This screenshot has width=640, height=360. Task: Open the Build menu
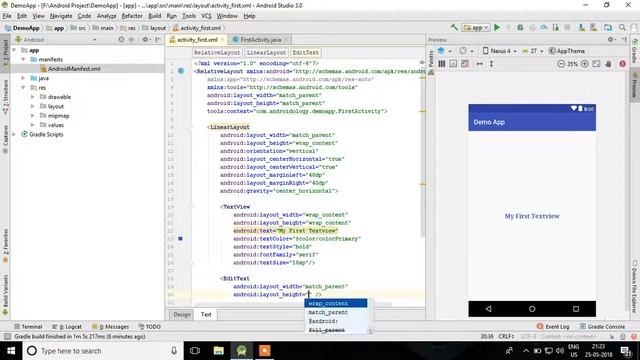(154, 16)
